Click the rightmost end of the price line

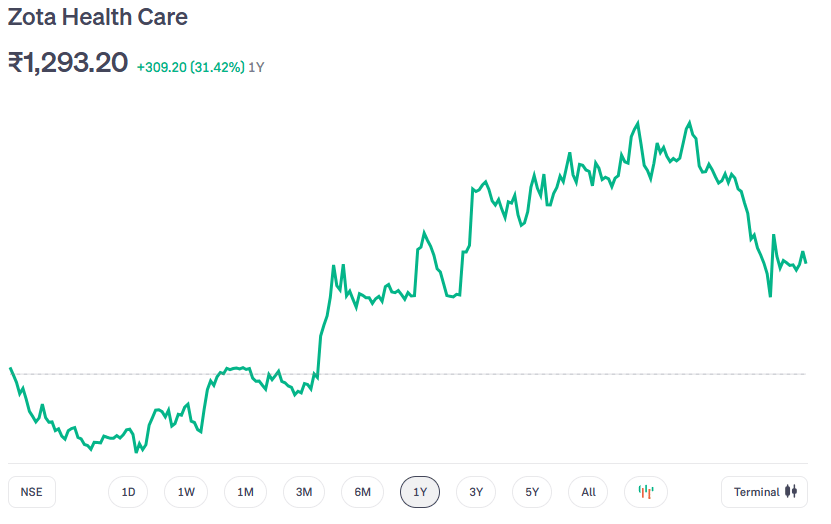pyautogui.click(x=805, y=262)
